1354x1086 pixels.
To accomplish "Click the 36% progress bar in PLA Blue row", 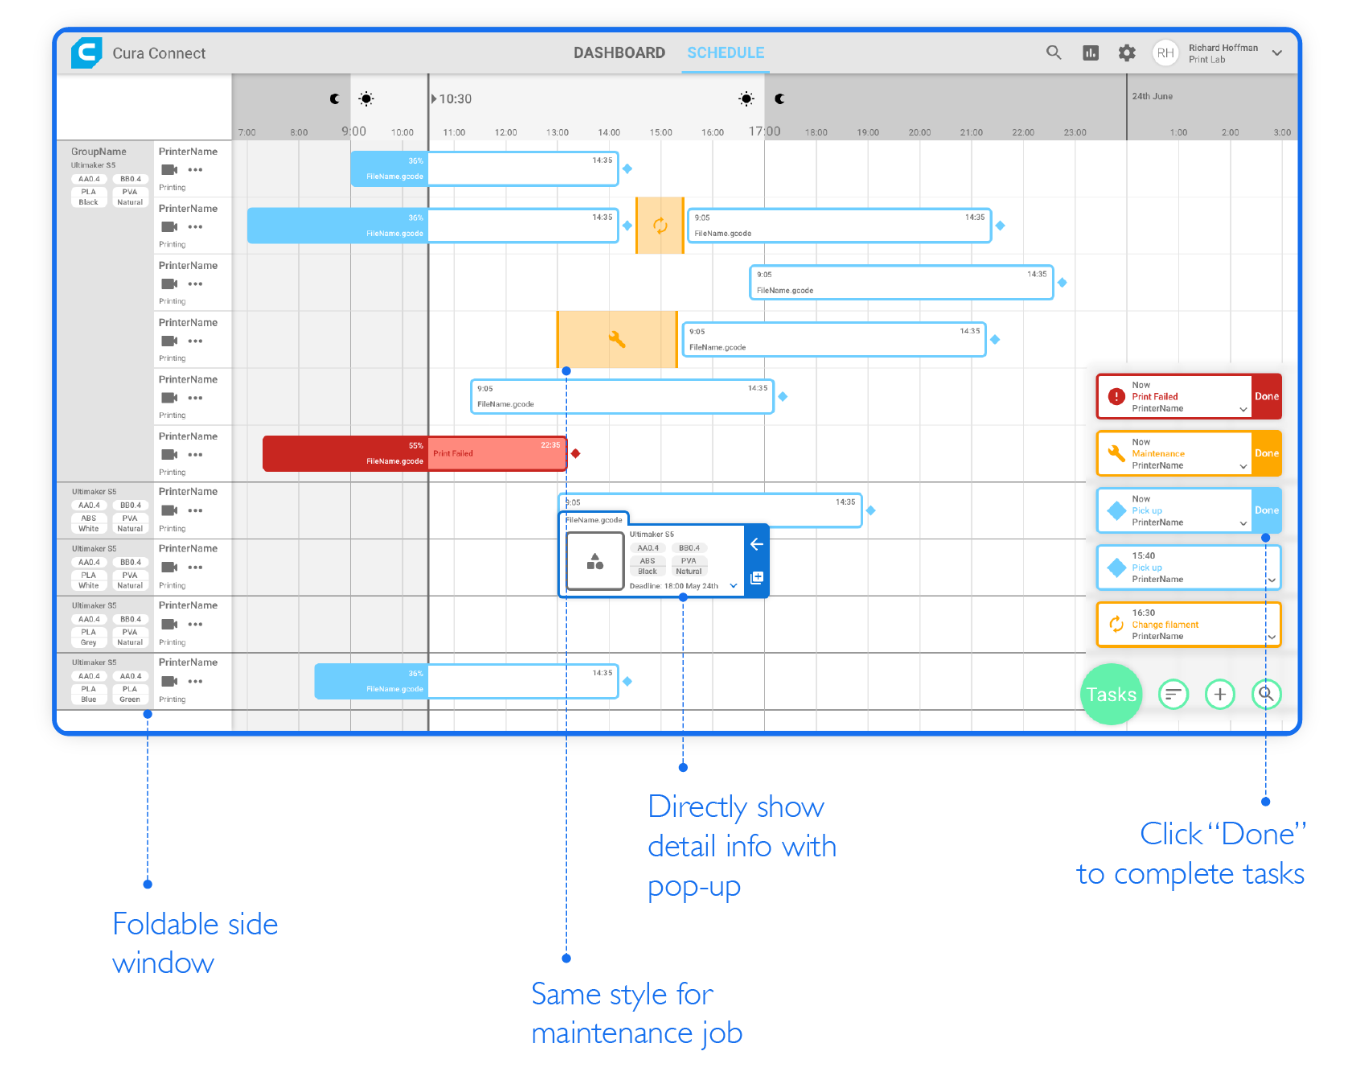I will [372, 681].
